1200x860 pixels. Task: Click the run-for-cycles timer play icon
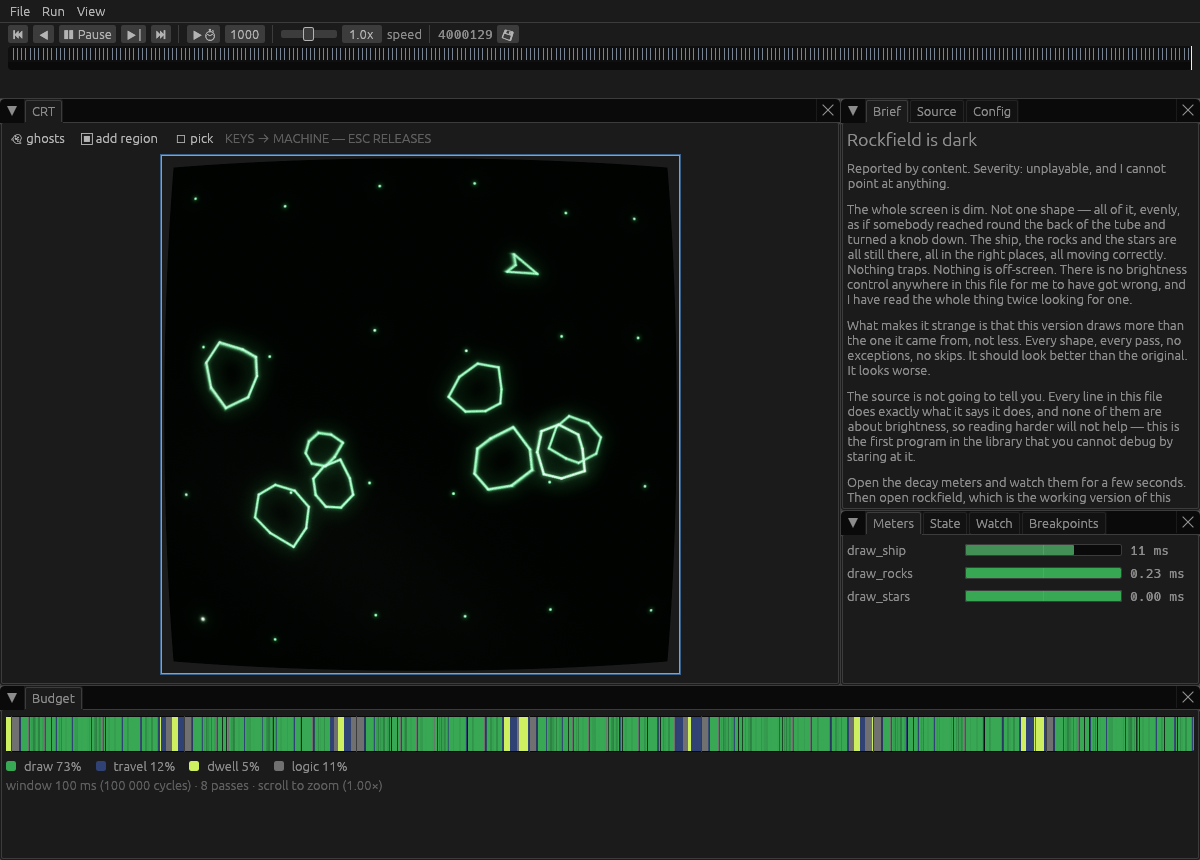pos(204,34)
